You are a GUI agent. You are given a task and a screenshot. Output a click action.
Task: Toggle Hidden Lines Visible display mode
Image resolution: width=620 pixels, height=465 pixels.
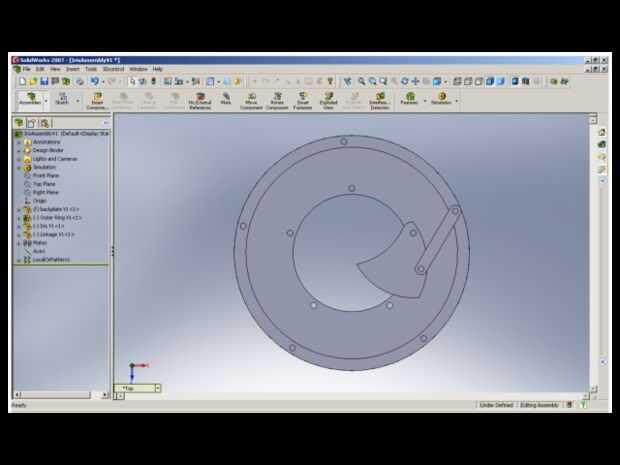click(x=468, y=81)
